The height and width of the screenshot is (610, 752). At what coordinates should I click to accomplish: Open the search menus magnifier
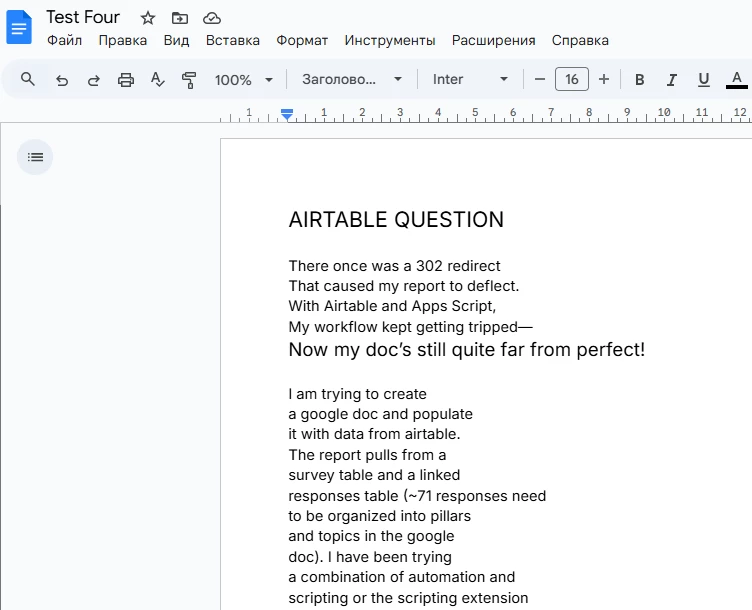click(x=28, y=79)
